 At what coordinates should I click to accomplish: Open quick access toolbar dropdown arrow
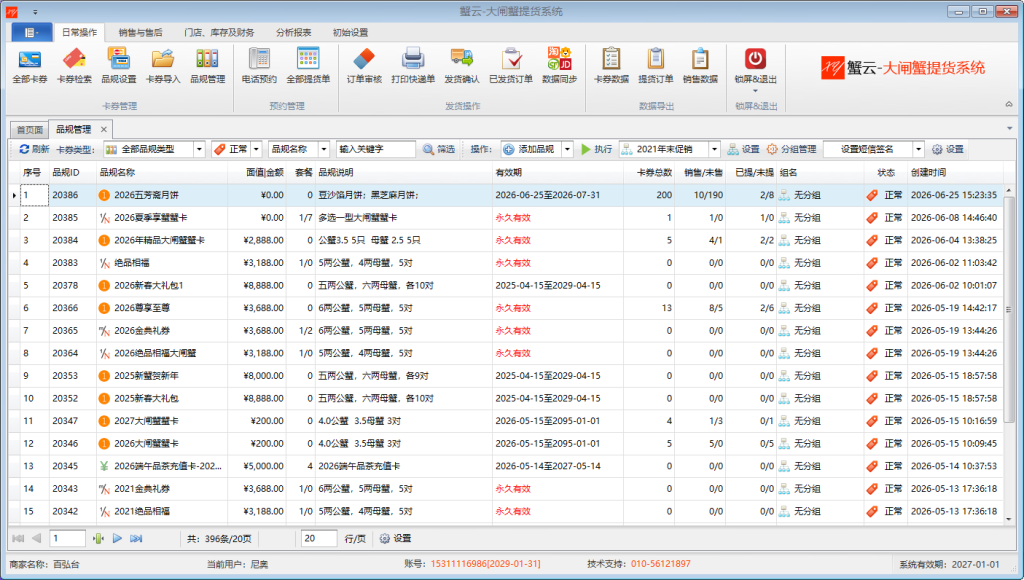tap(35, 12)
